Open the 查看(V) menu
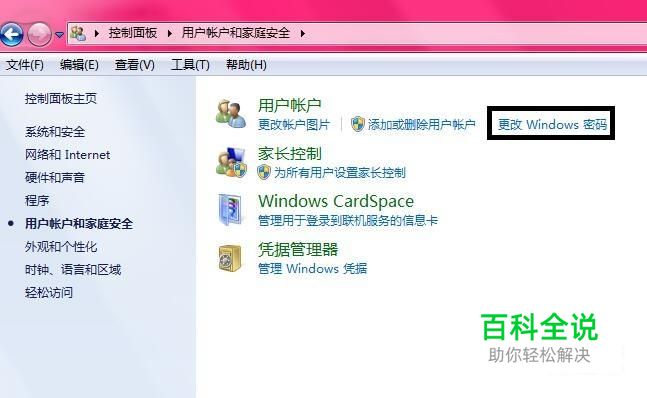Screen dimensions: 647x398 (135, 65)
